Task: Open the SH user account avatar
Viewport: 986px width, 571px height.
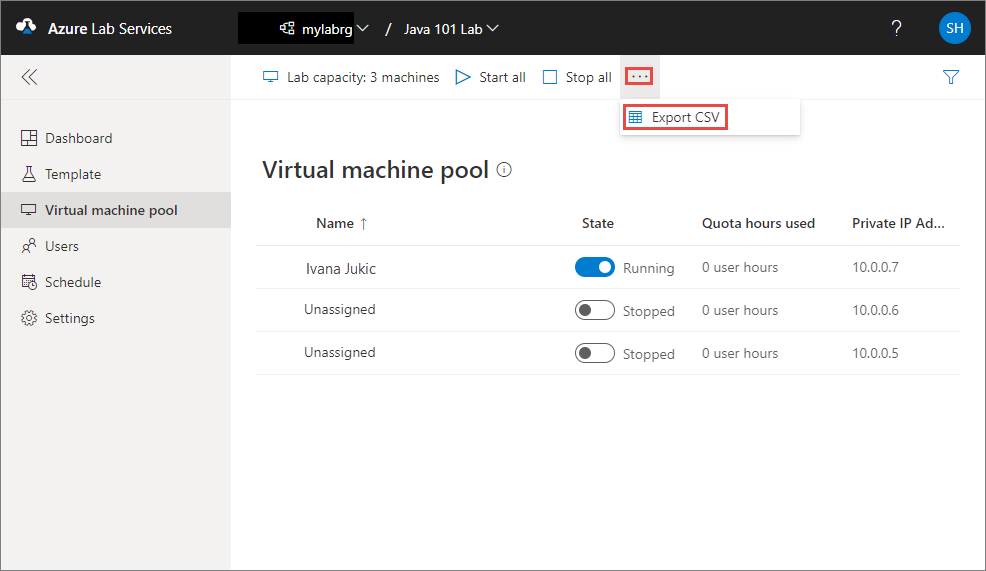Action: [955, 28]
